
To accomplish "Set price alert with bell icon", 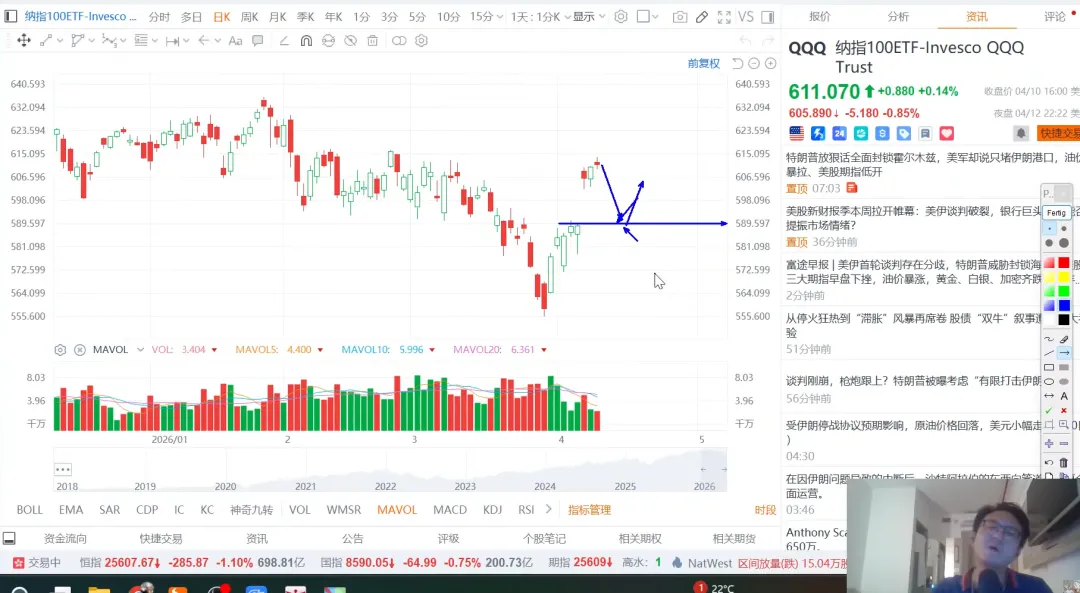I will 1021,133.
